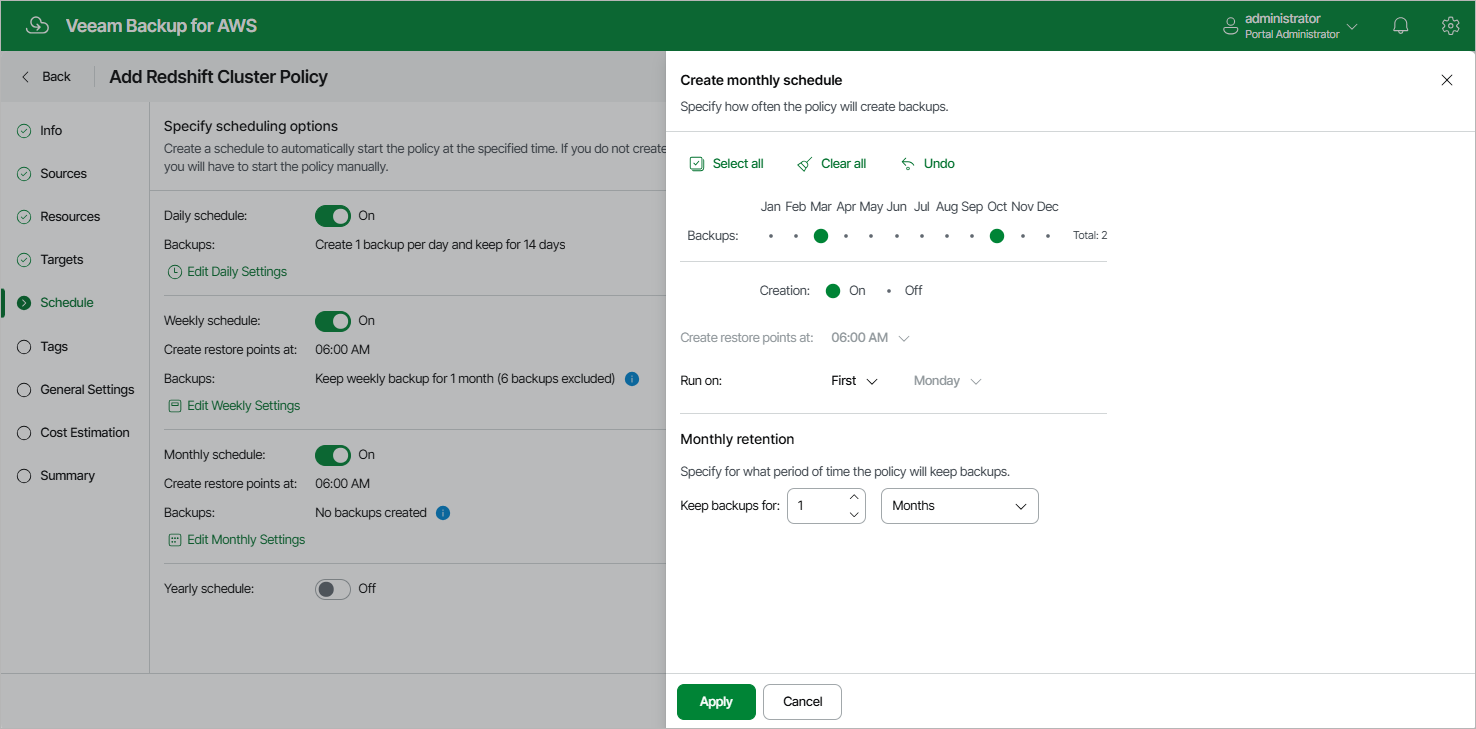Enable backup for Nov
1476x729 pixels.
point(1023,236)
